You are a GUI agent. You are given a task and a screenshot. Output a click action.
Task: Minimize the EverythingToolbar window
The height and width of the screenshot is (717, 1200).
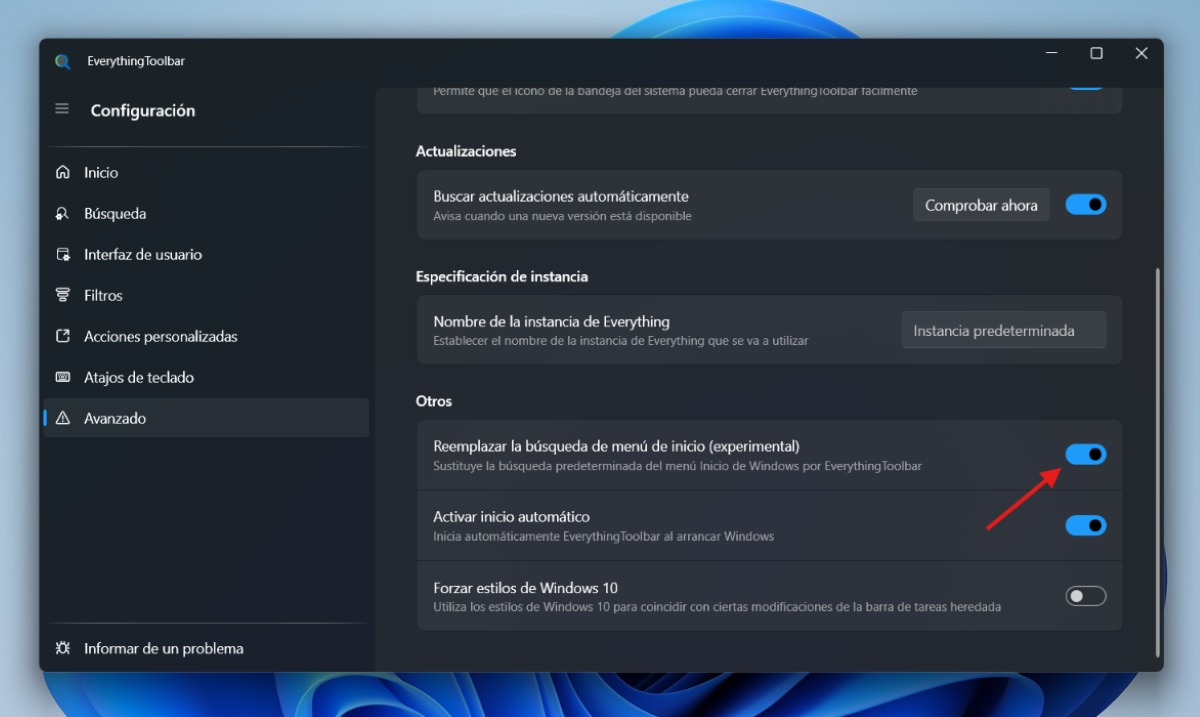pyautogui.click(x=1052, y=53)
